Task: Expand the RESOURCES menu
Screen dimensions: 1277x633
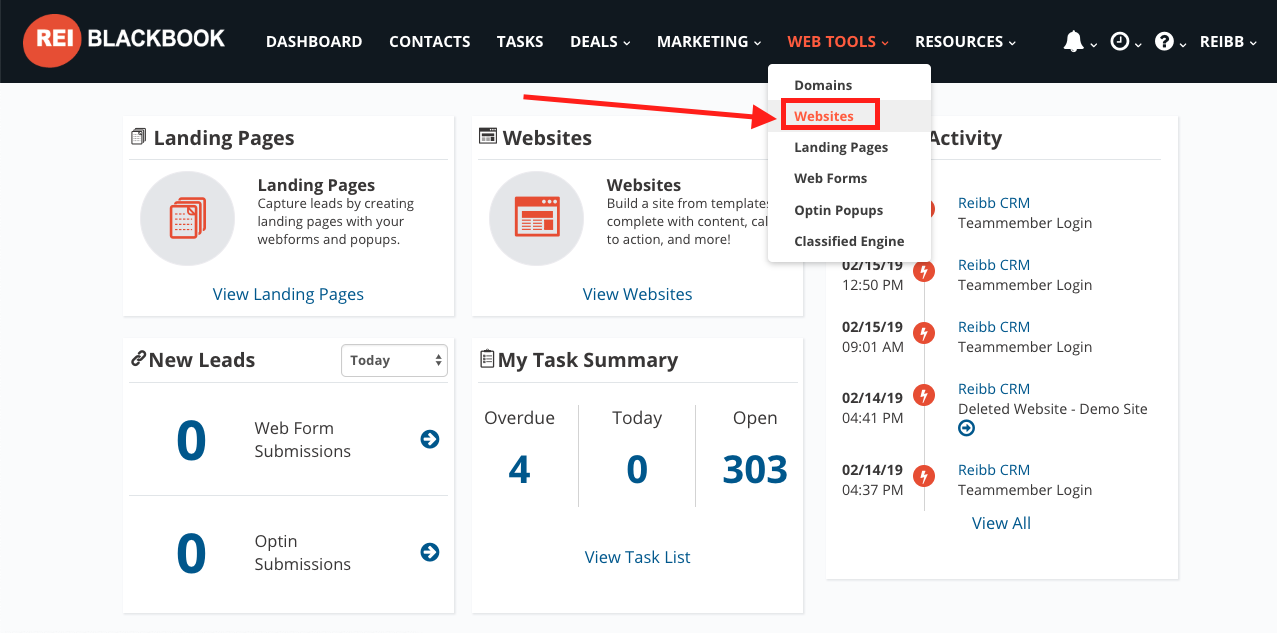Action: 965,41
